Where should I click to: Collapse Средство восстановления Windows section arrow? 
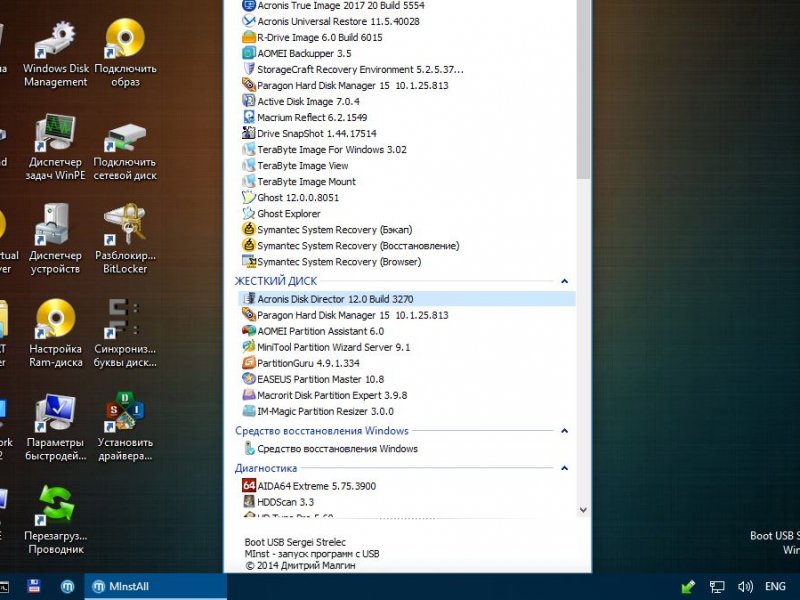[x=564, y=431]
